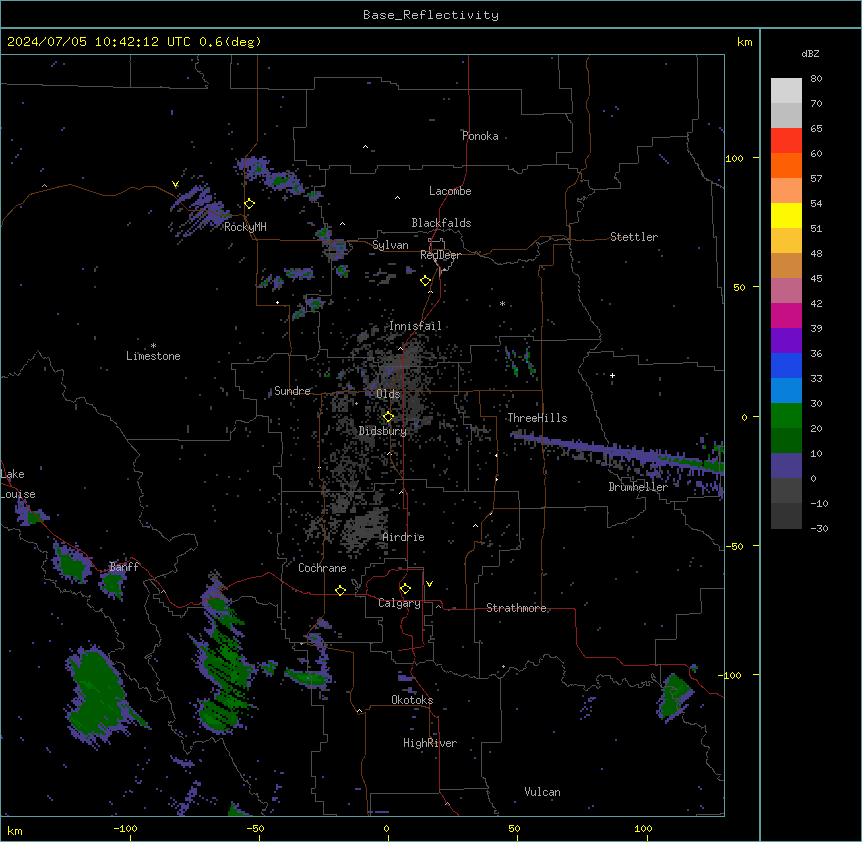Click the yellow V marker northwest of RockyMH
This screenshot has width=862, height=842.
pos(175,184)
